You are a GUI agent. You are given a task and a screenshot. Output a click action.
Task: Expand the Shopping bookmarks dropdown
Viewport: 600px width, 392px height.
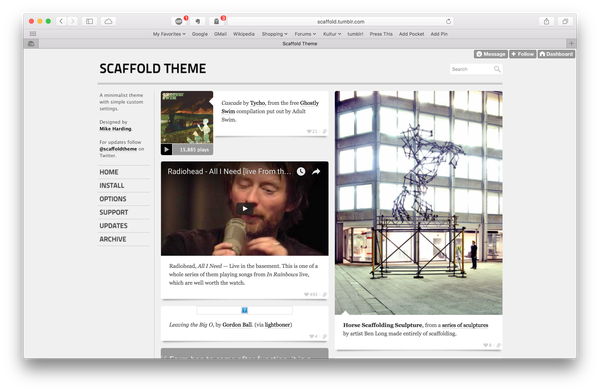coord(275,34)
